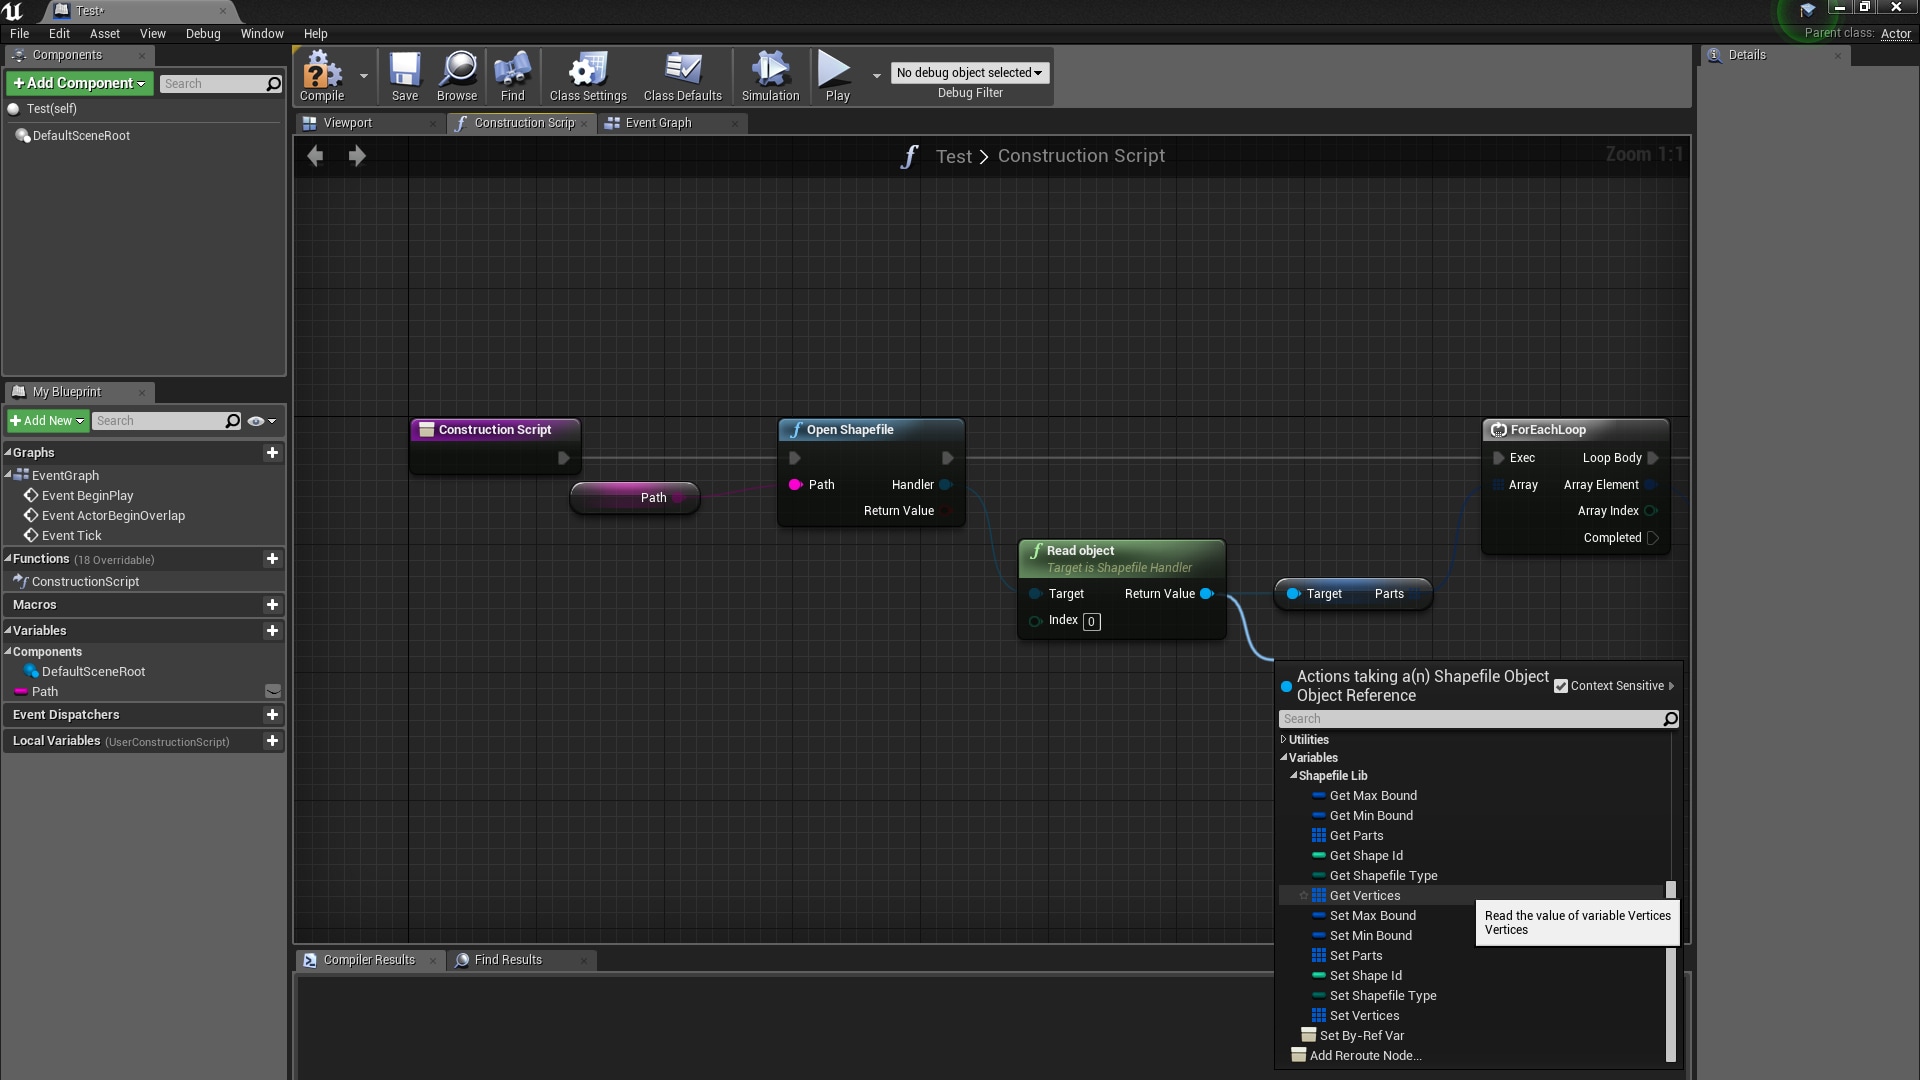The height and width of the screenshot is (1080, 1920).
Task: Click the actions menu search field
Action: pyautogui.click(x=1469, y=719)
